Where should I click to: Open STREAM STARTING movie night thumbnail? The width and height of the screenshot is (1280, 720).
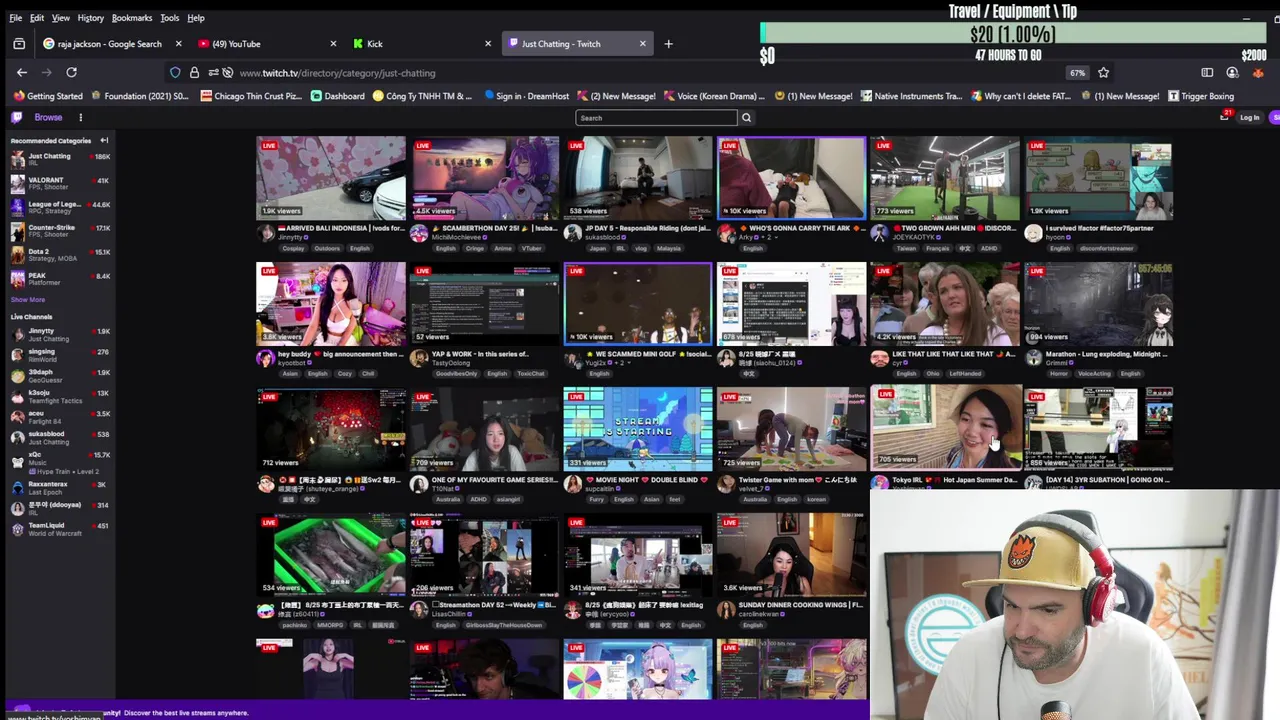pyautogui.click(x=638, y=429)
